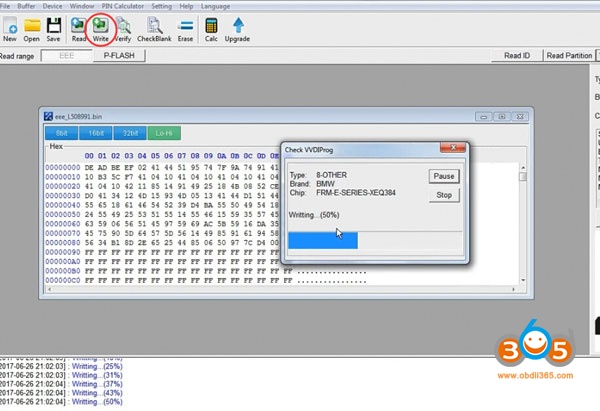Toggle the Lo-Hi byte order button
Screen dimensions: 600x411
pyautogui.click(x=164, y=133)
